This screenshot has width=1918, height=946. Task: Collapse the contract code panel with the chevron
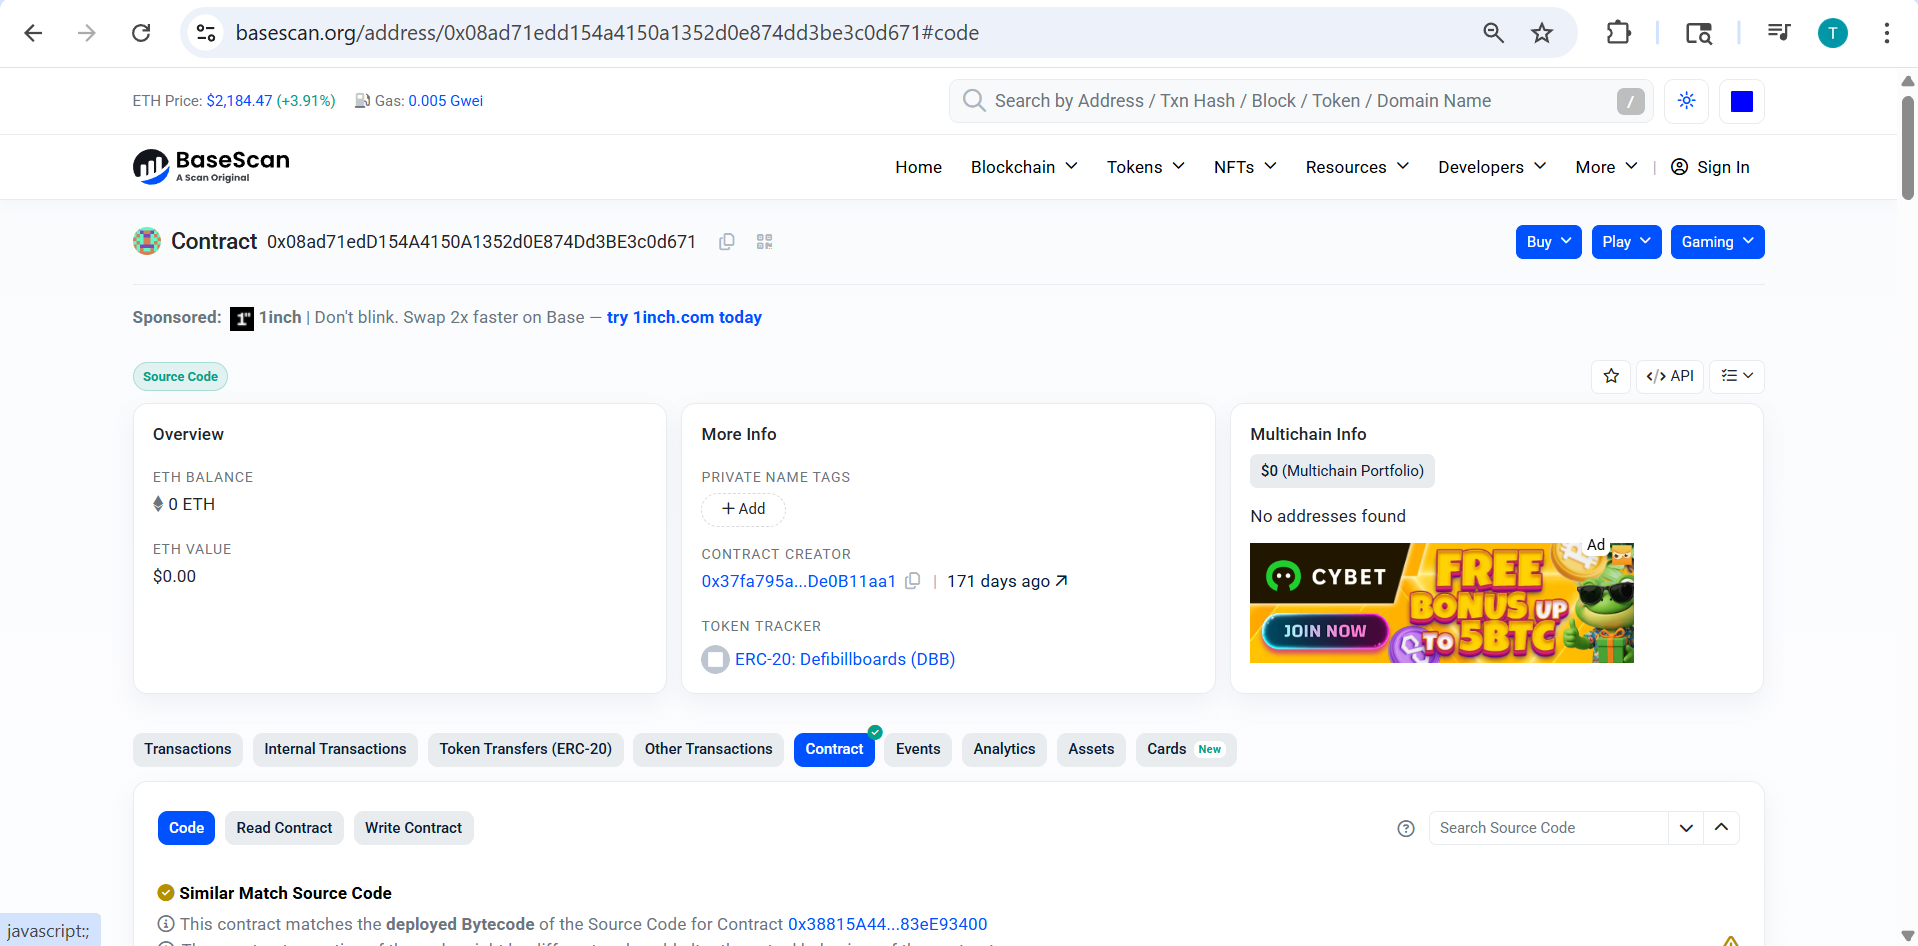tap(1722, 828)
